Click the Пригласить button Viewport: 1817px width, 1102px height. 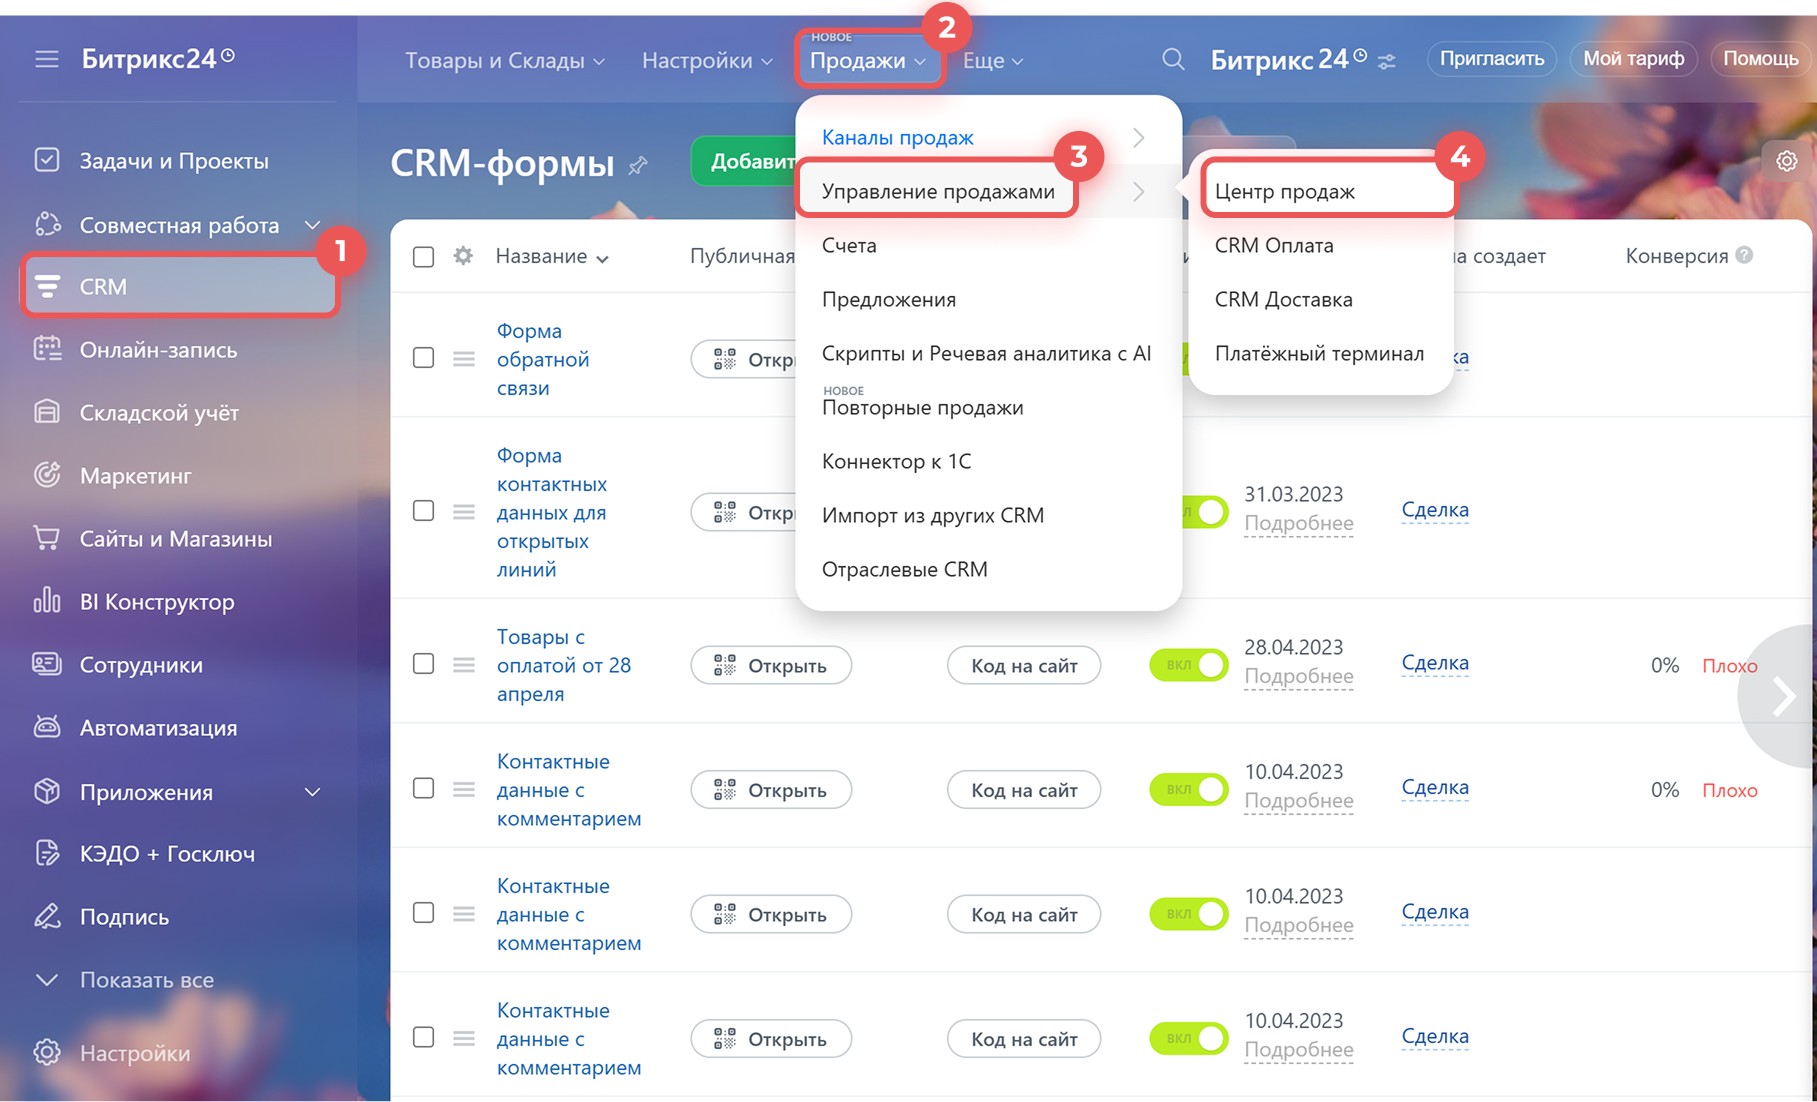click(1492, 59)
